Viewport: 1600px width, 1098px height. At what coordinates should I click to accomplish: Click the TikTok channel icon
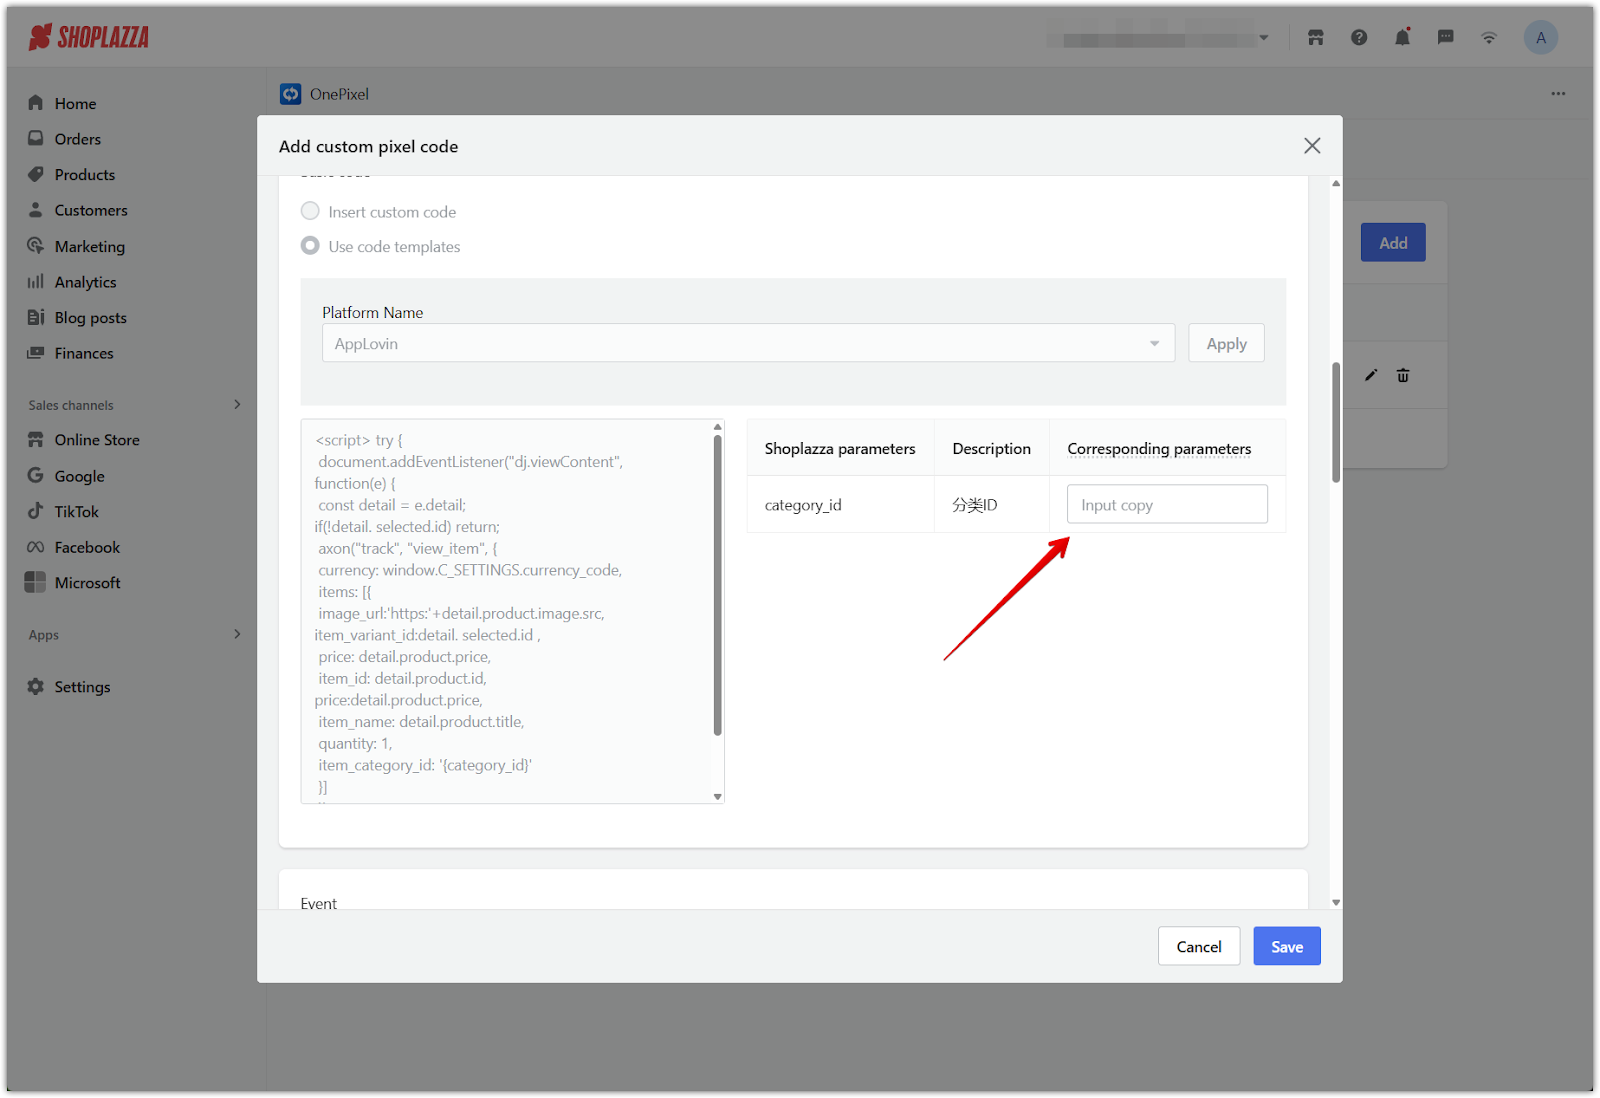(x=36, y=511)
